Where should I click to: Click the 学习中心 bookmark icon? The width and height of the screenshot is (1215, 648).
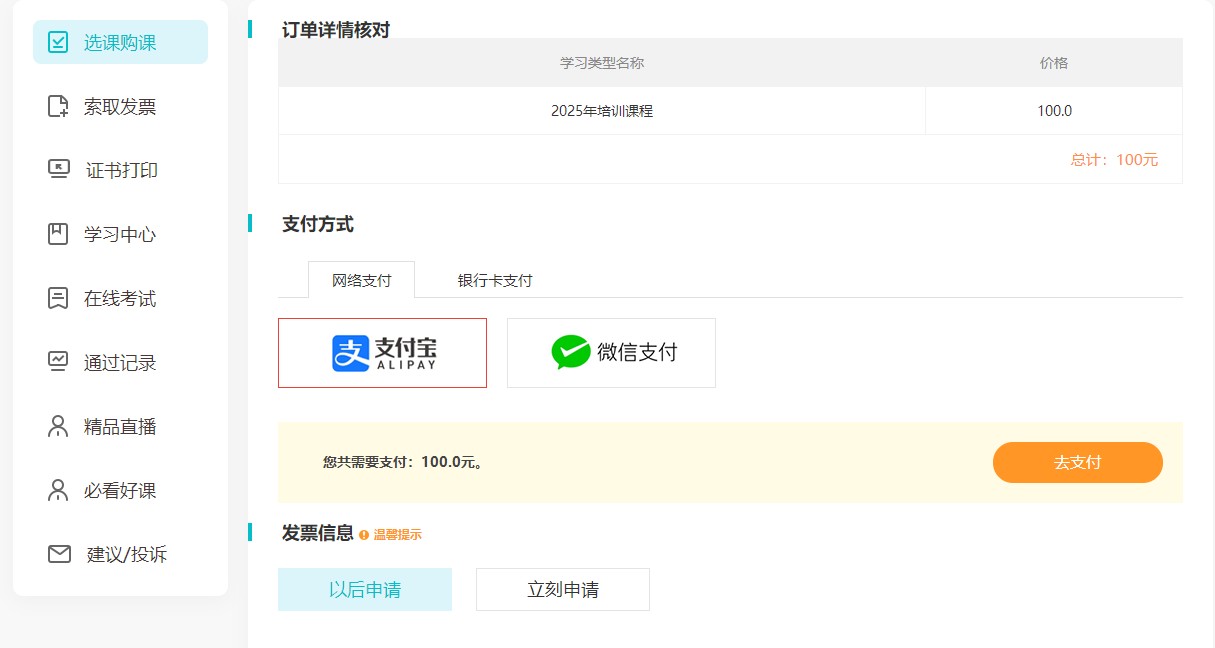point(59,234)
